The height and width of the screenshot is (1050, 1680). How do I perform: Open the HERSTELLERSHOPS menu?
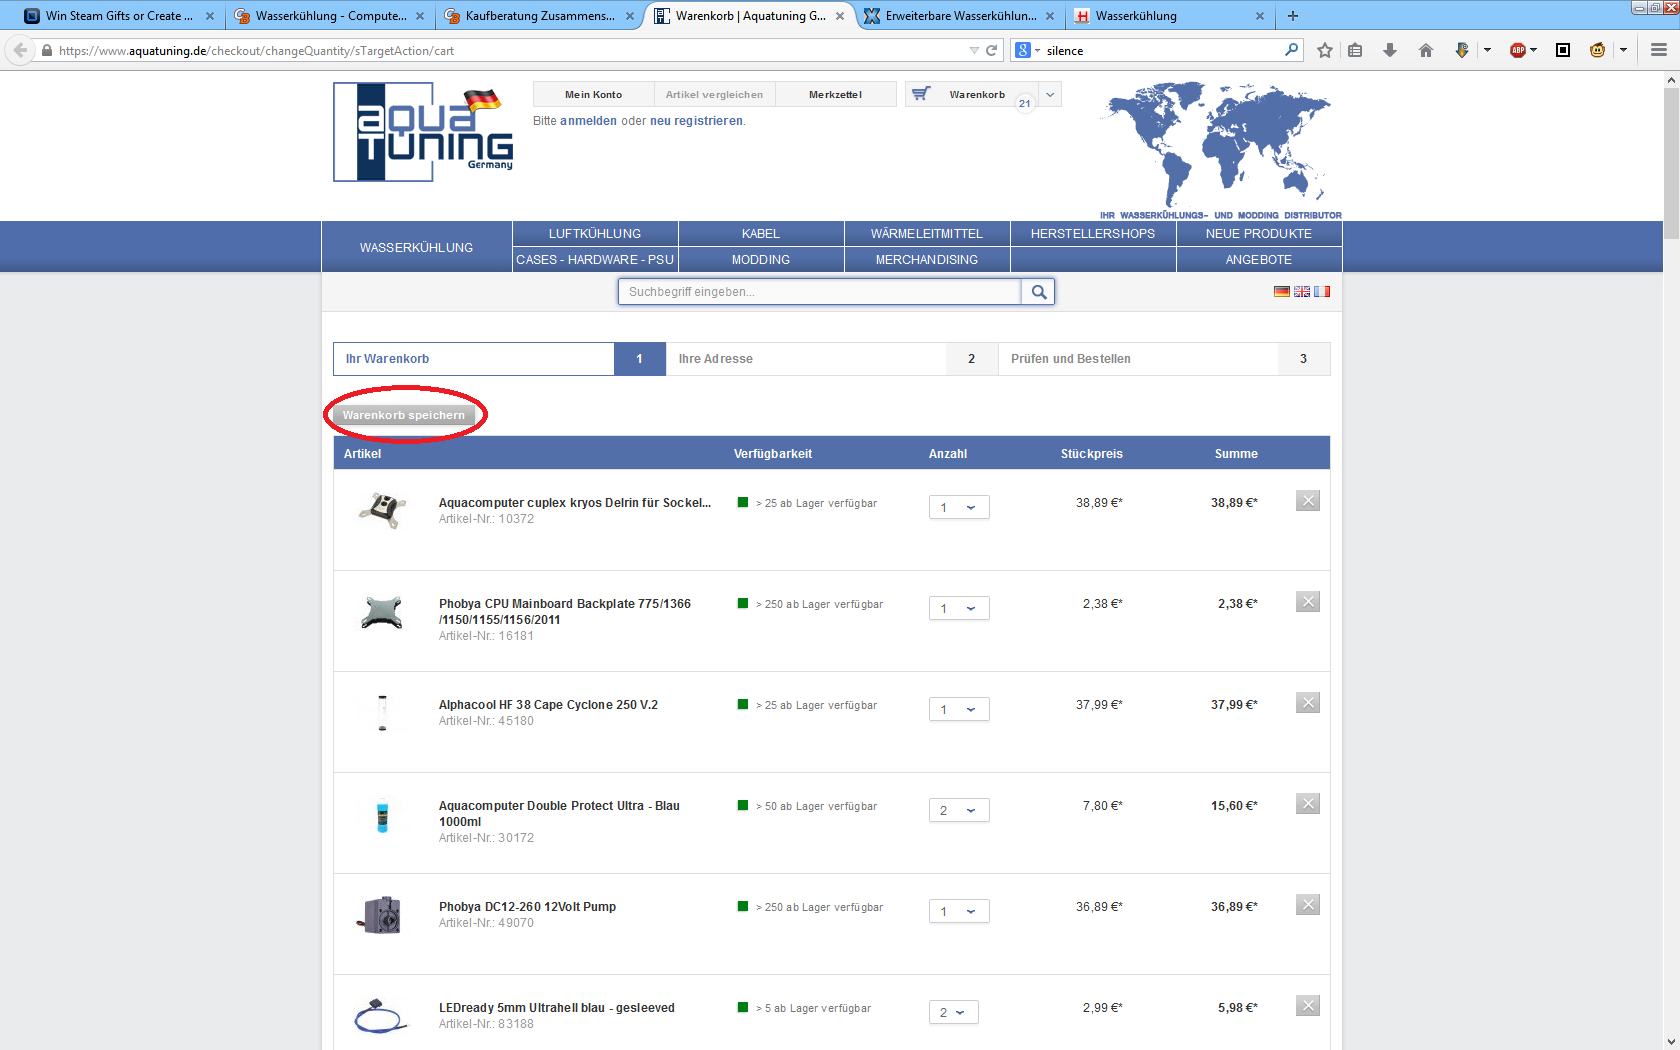pyautogui.click(x=1093, y=234)
